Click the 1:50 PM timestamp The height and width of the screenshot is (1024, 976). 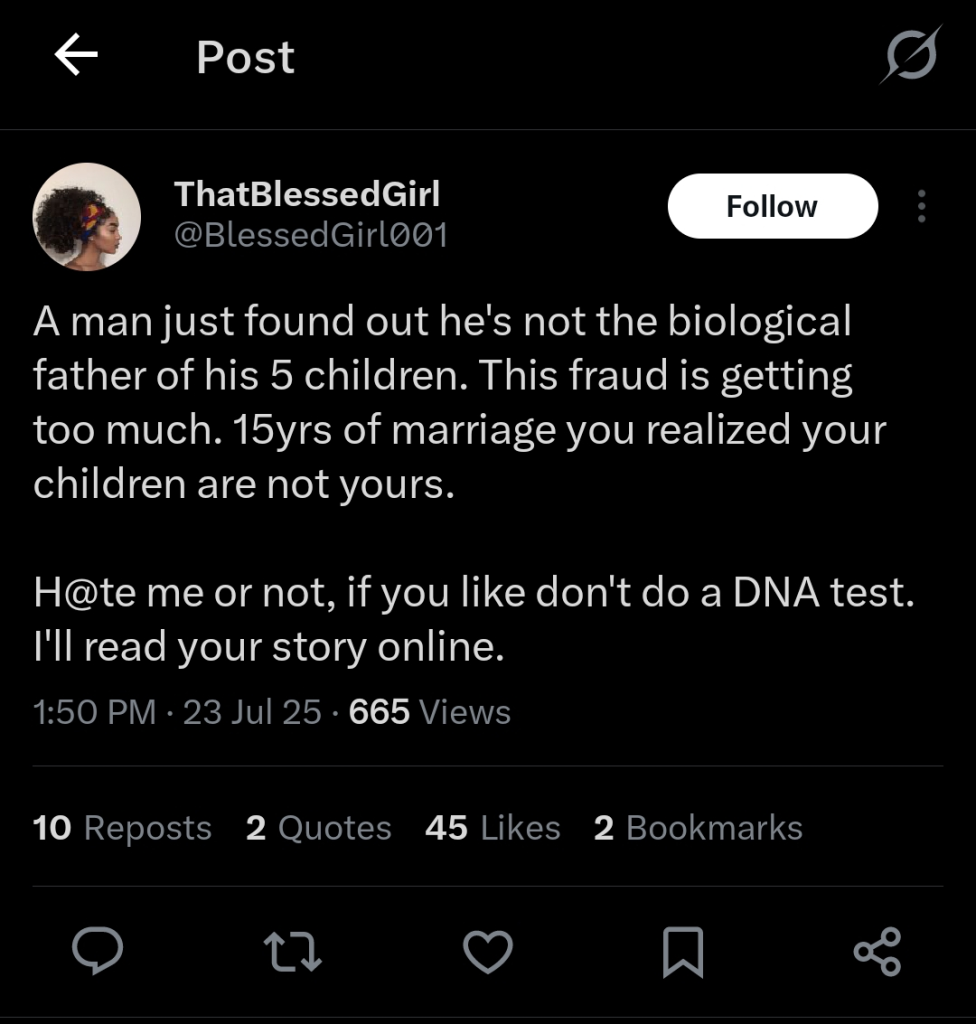[94, 712]
